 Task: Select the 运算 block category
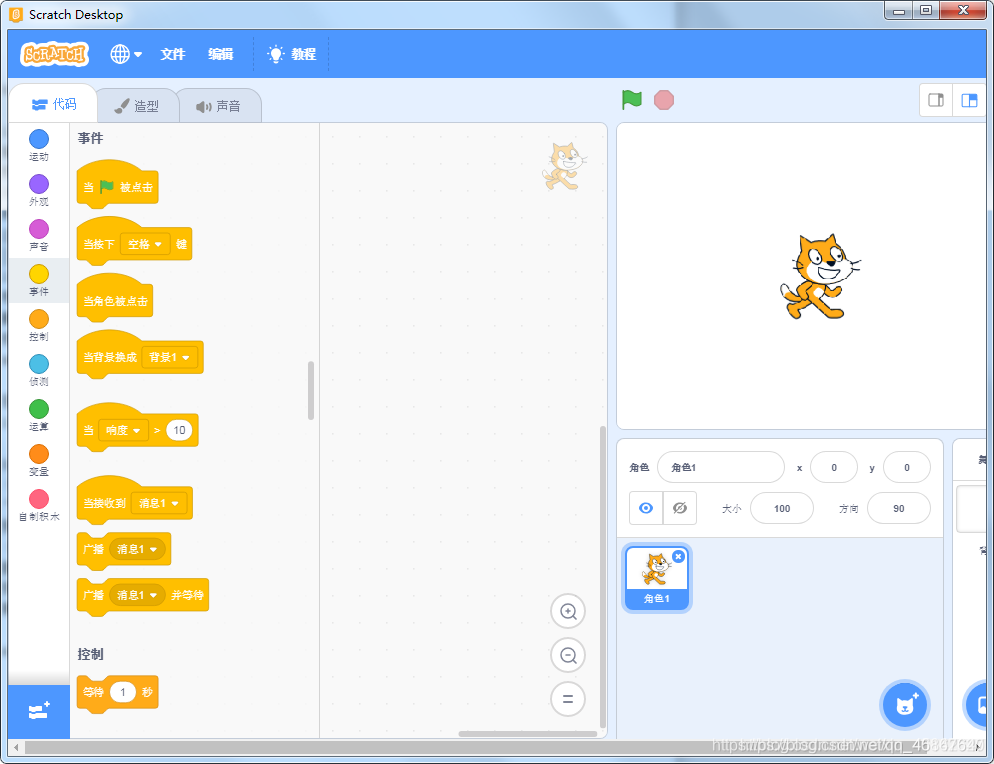tap(39, 415)
